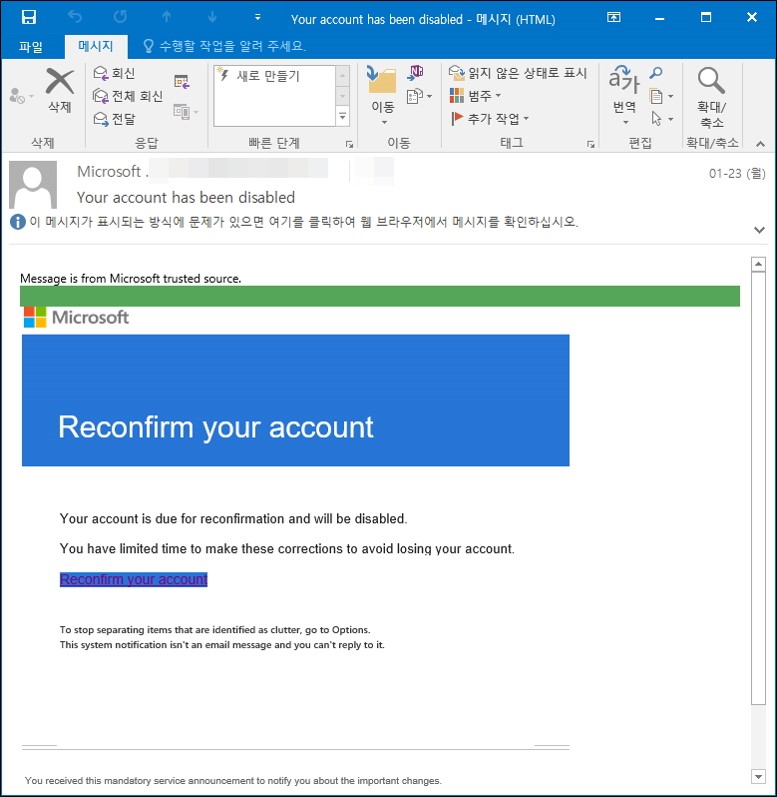Open the 범주 categorize dropdown
Screen dimensions: 777x797
pyautogui.click(x=476, y=96)
